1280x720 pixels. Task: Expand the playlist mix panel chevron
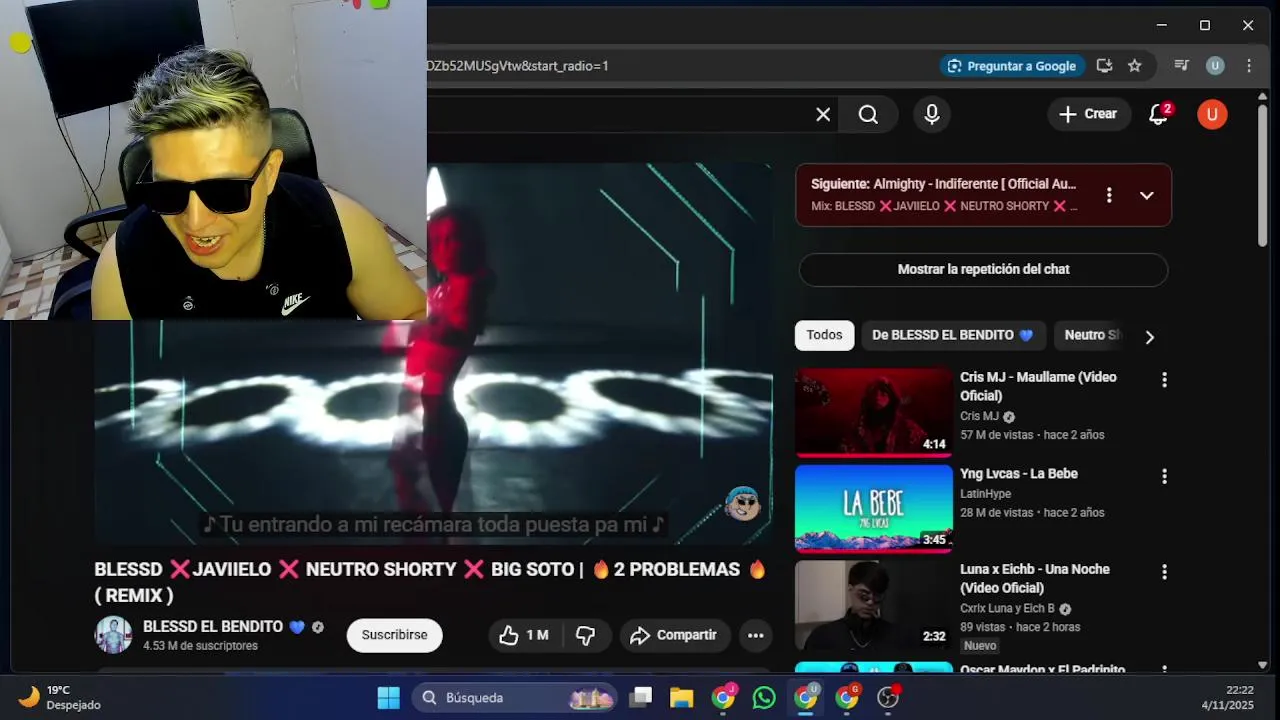1147,195
